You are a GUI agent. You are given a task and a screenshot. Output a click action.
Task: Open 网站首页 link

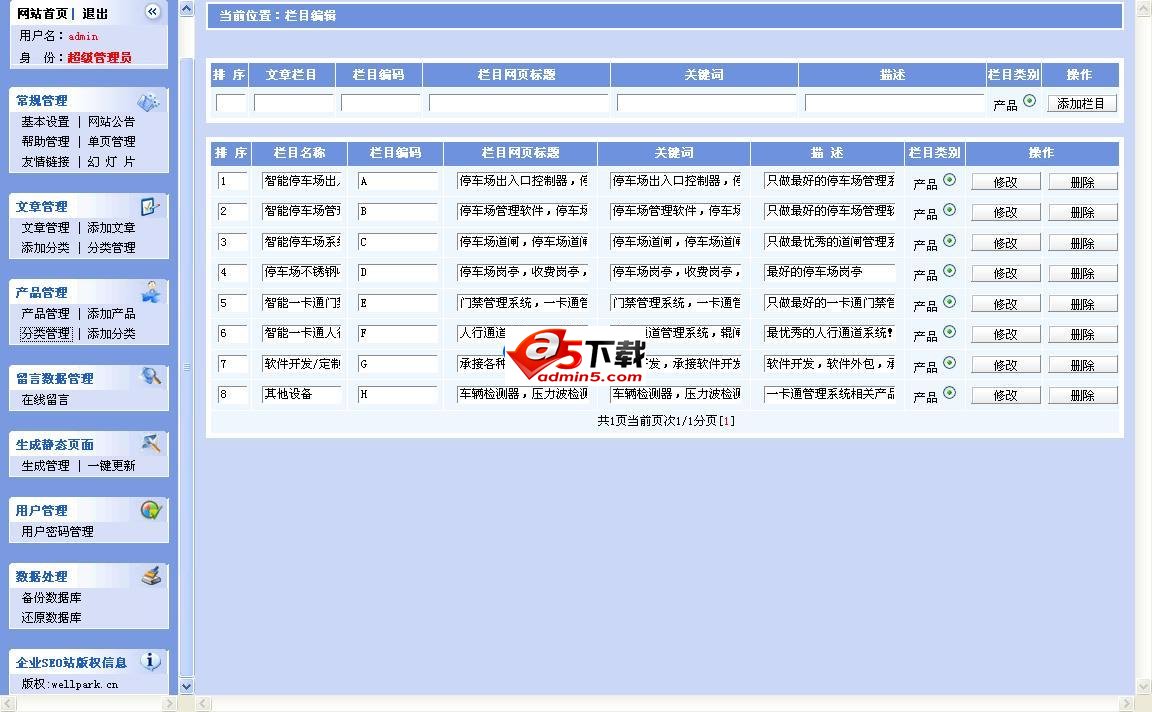tap(42, 14)
